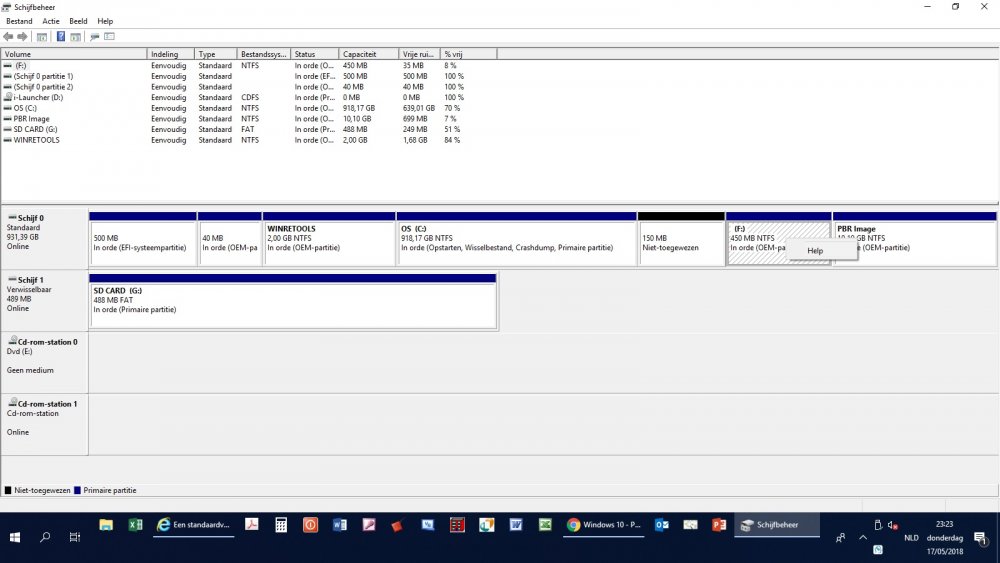Select OS (C:) row in volume list
This screenshot has height=563, width=1000.
(24, 108)
